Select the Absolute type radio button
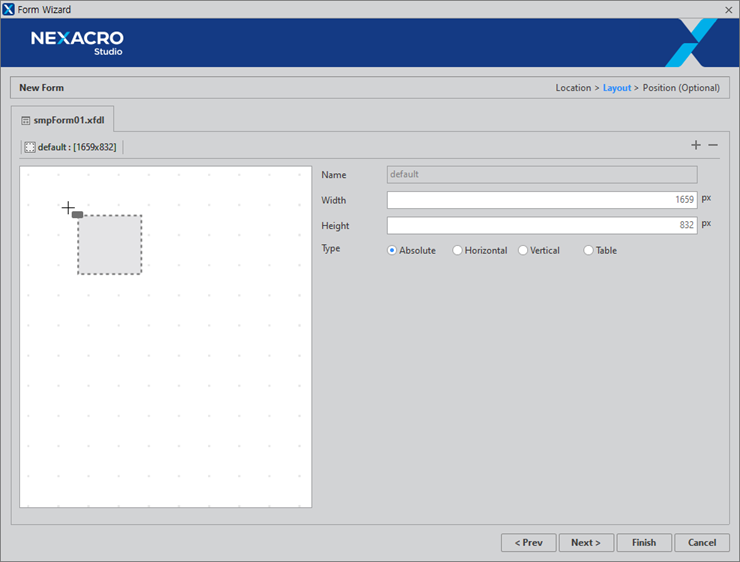The width and height of the screenshot is (740, 562). (x=392, y=251)
